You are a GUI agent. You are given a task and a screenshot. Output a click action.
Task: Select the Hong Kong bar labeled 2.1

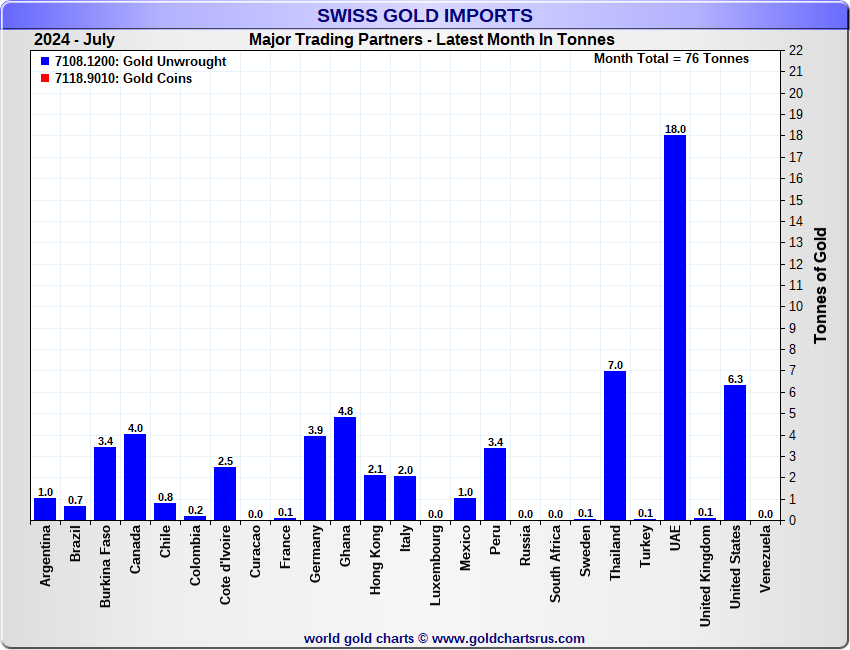pyautogui.click(x=375, y=497)
